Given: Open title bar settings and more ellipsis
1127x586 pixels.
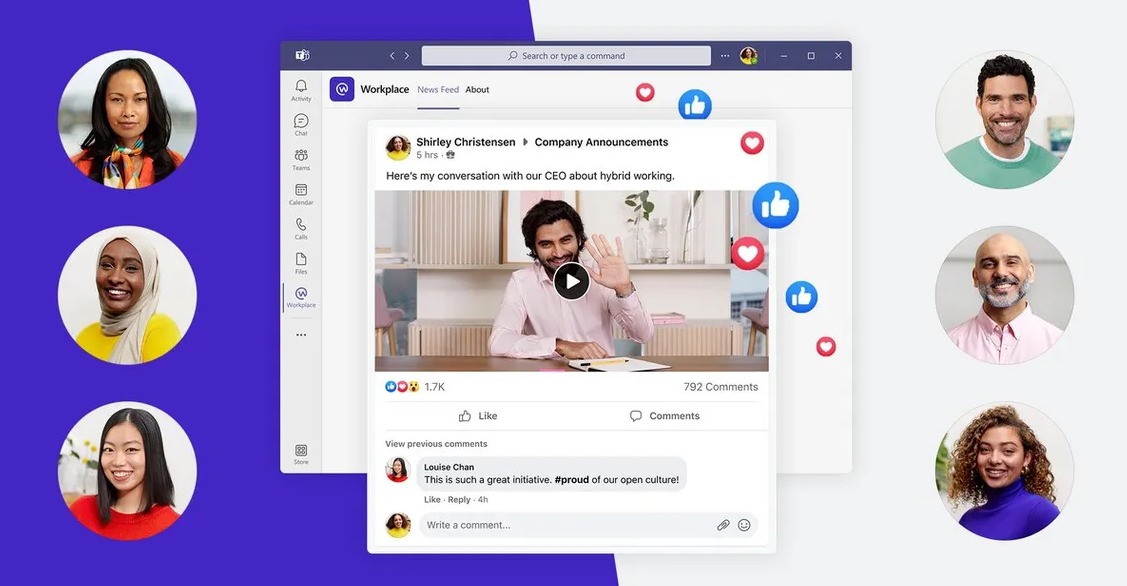Looking at the screenshot, I should point(725,56).
